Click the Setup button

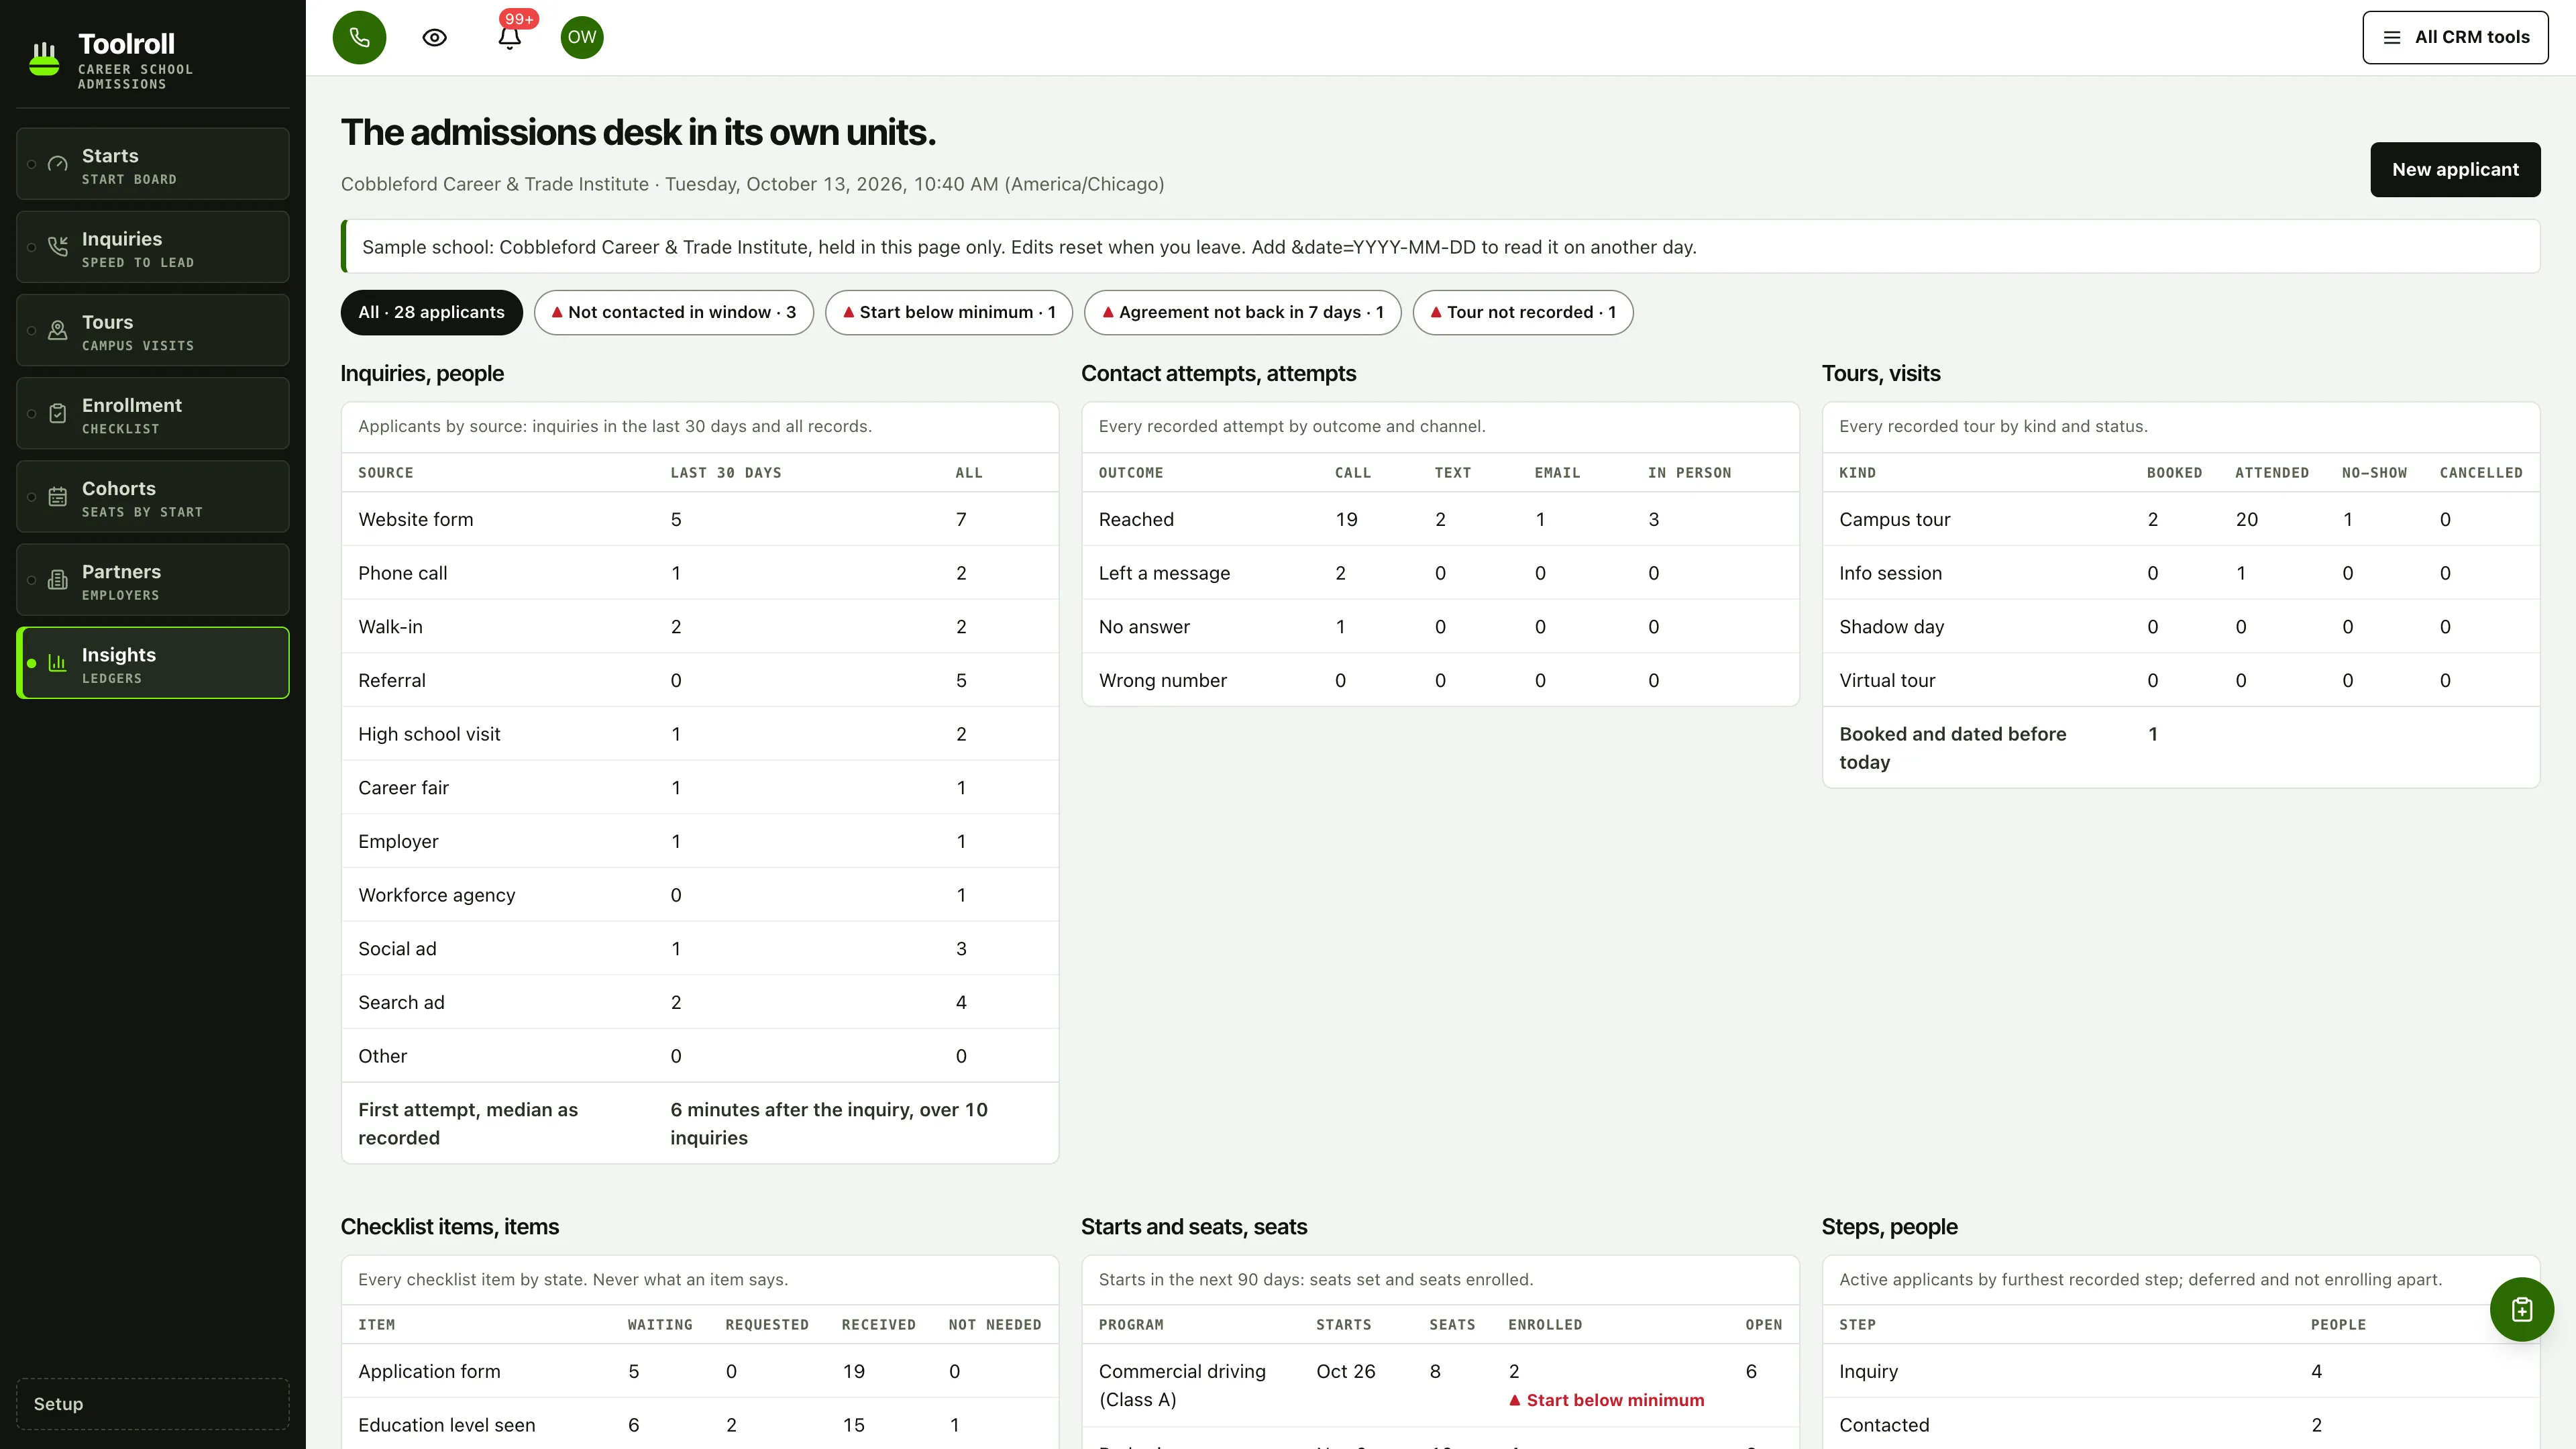[153, 1404]
